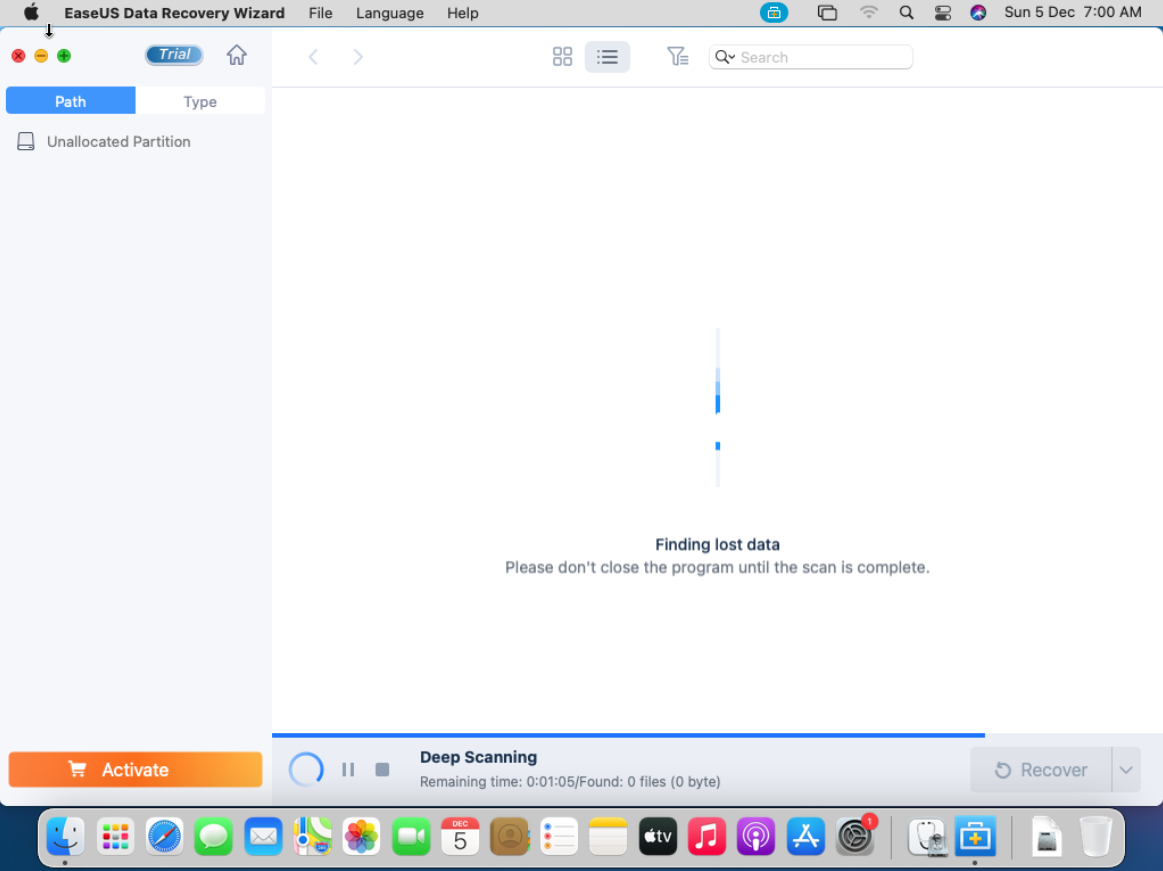Click the Home icon in sidebar
Image resolution: width=1163 pixels, height=871 pixels.
click(237, 55)
